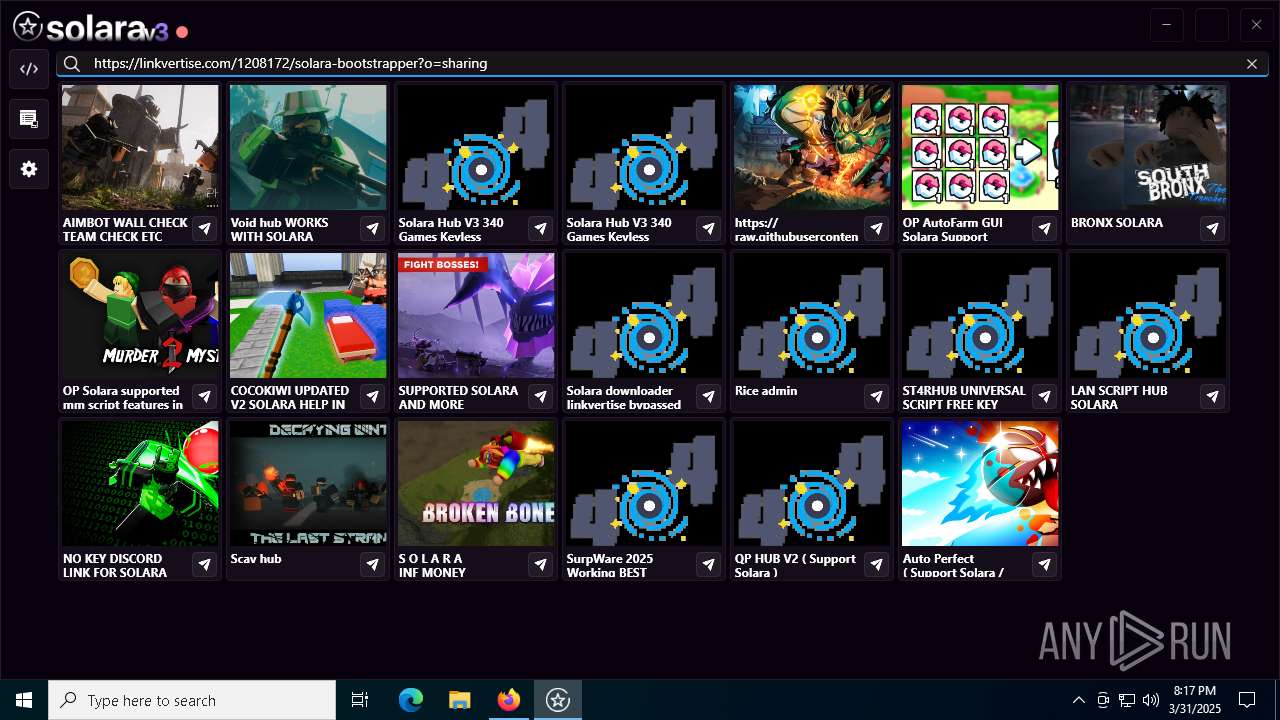
Task: Select the ST4RHUB UNIVERSAL SCRIPT FREE KEY title
Action: (964, 397)
